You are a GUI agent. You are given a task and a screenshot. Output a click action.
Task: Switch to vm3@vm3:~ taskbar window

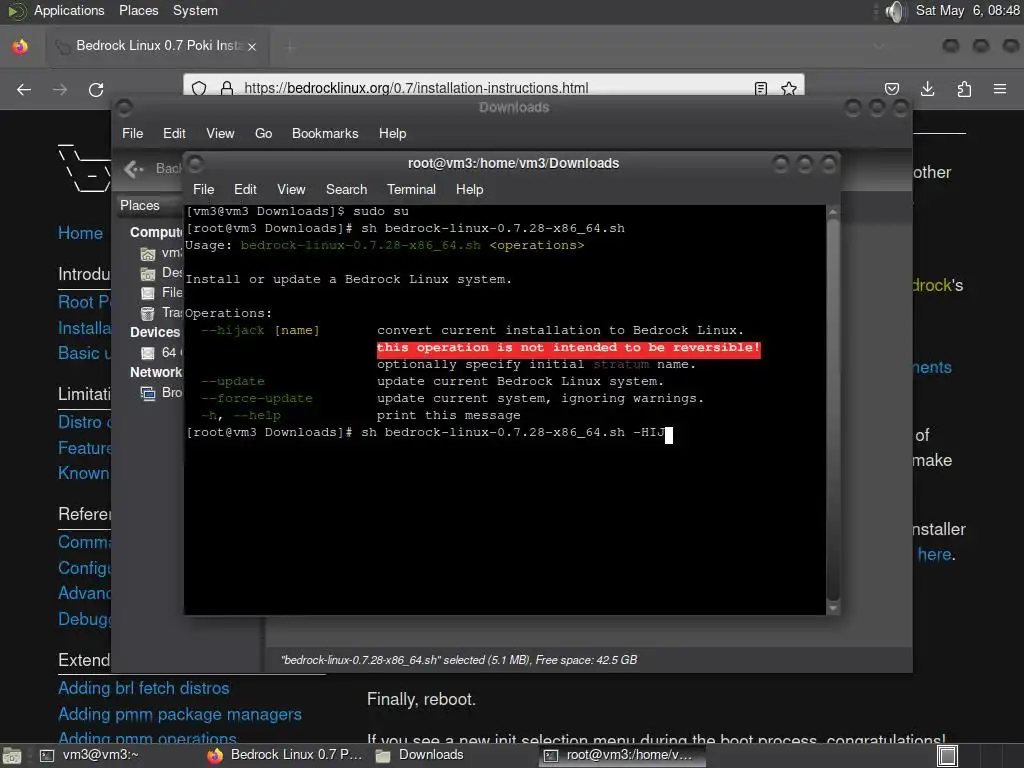pyautogui.click(x=90, y=755)
